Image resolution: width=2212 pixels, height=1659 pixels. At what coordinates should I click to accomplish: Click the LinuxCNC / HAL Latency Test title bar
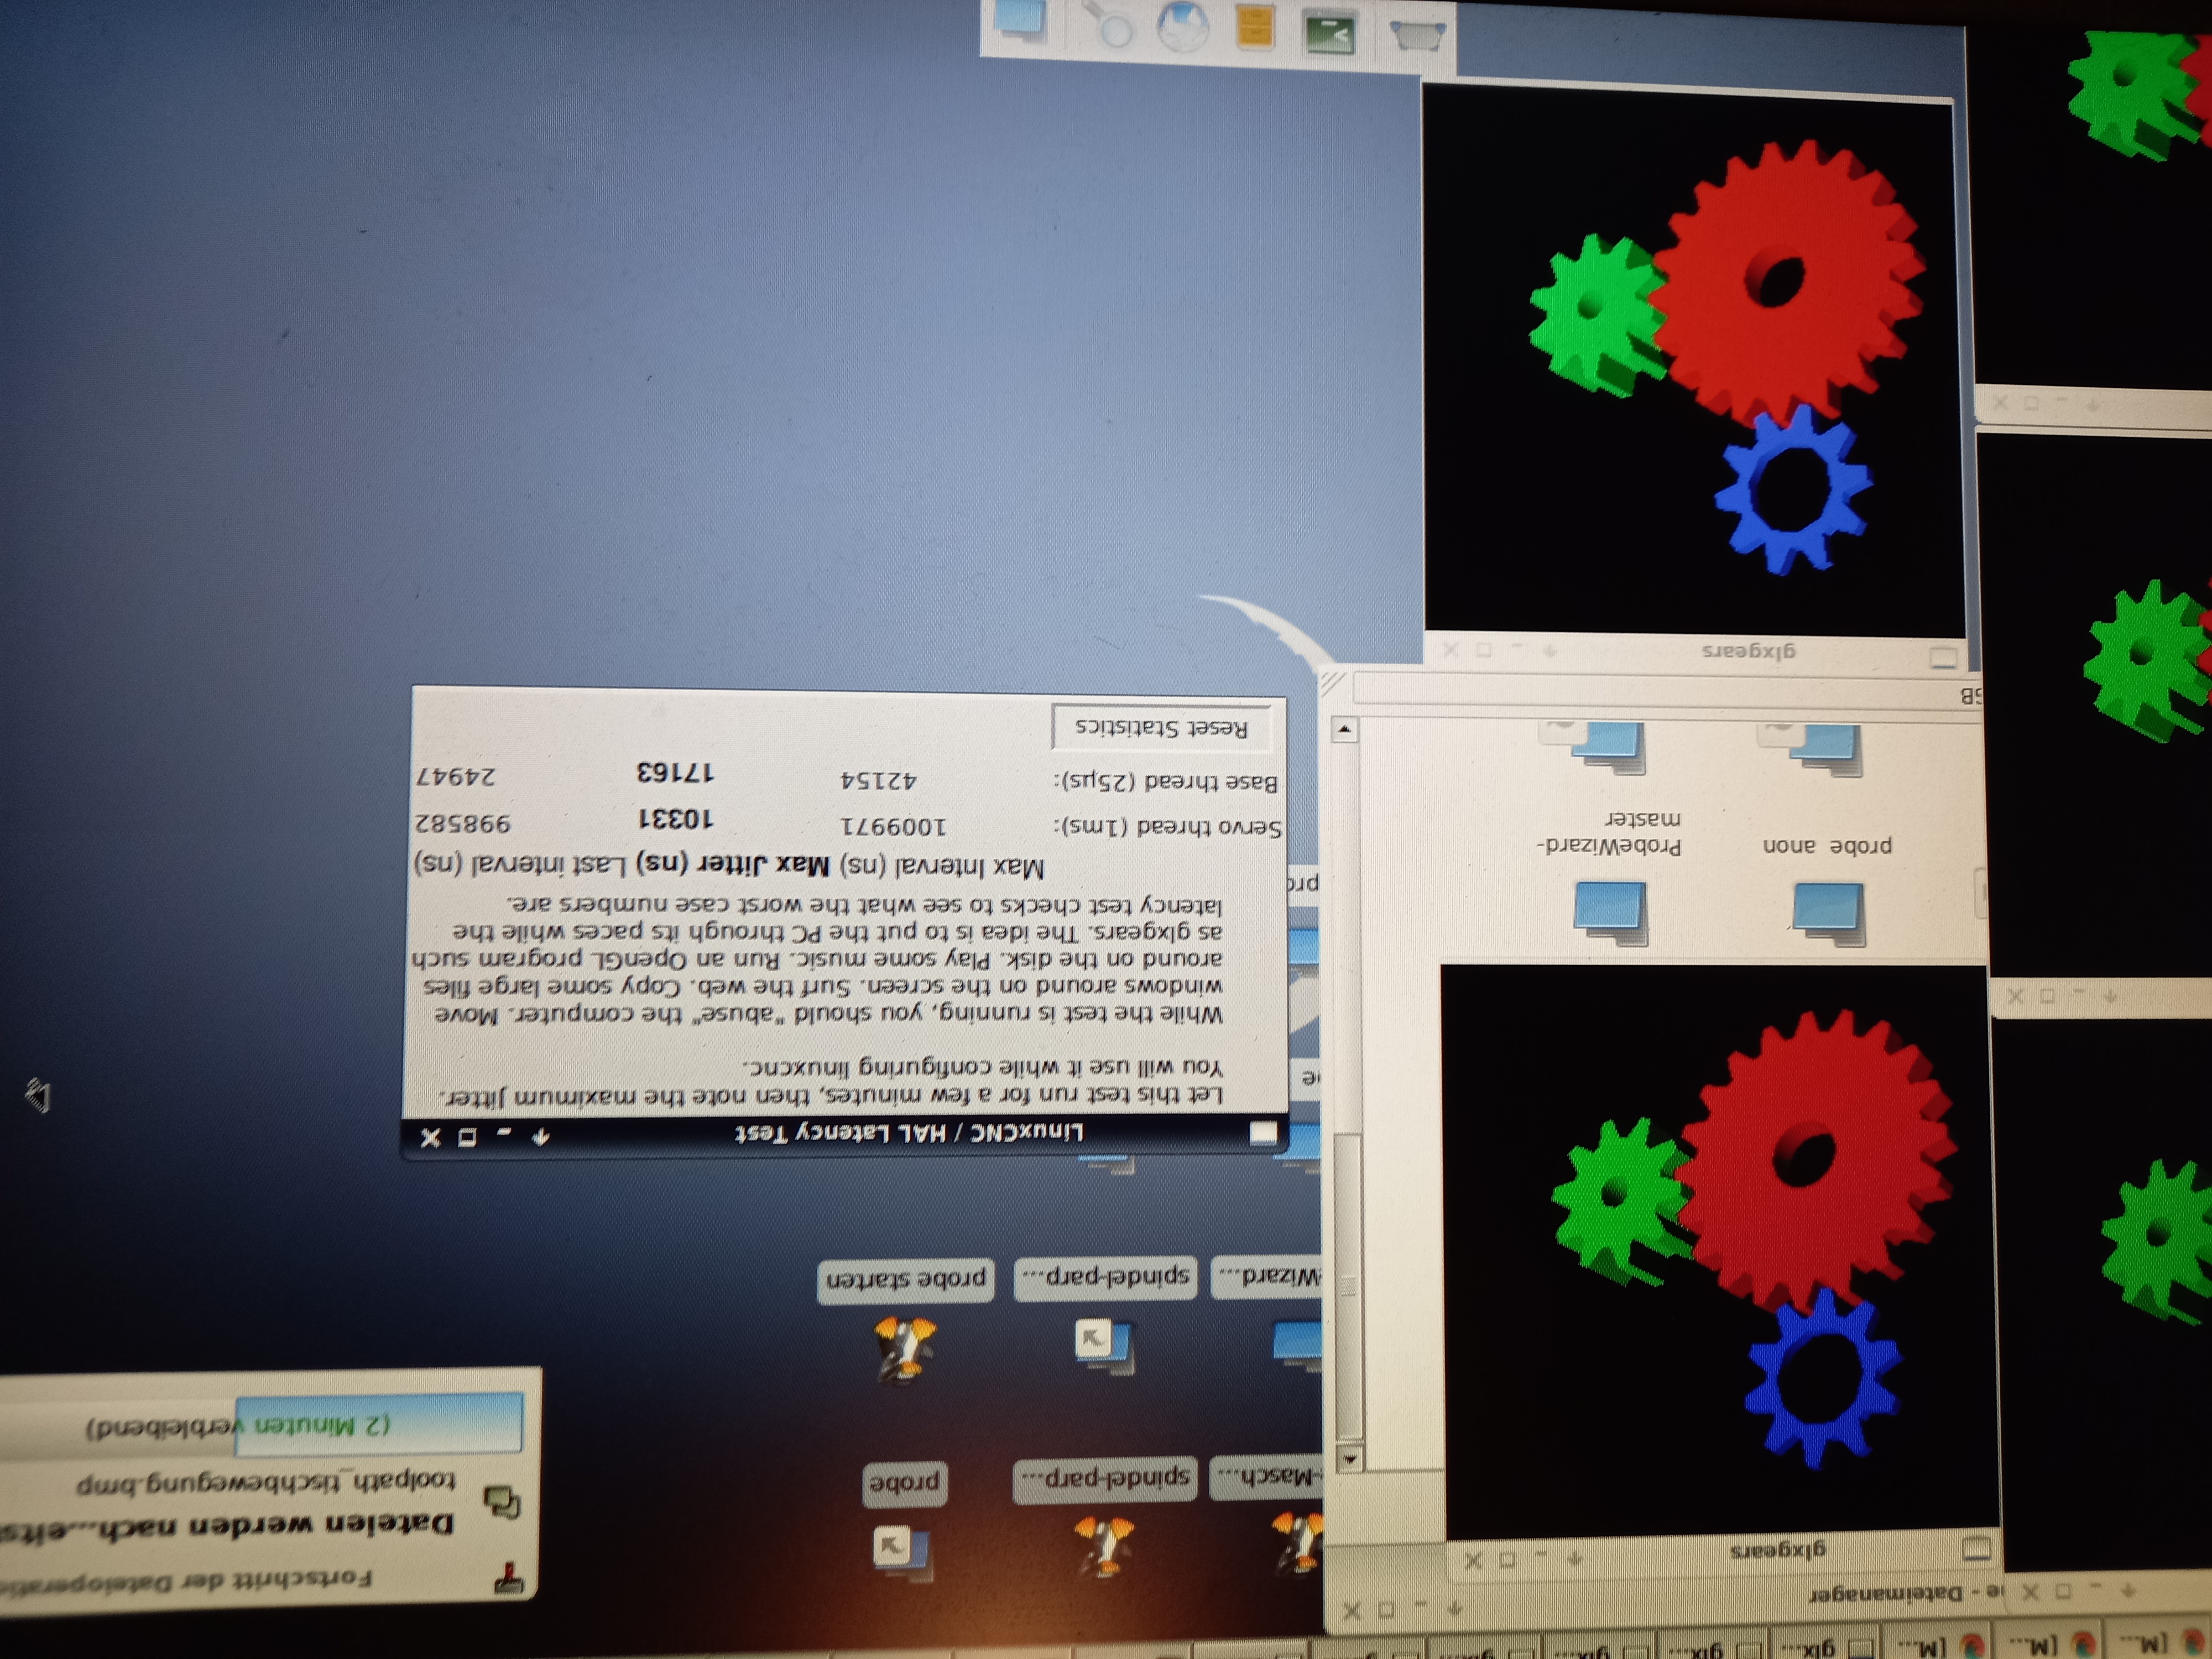click(908, 1133)
